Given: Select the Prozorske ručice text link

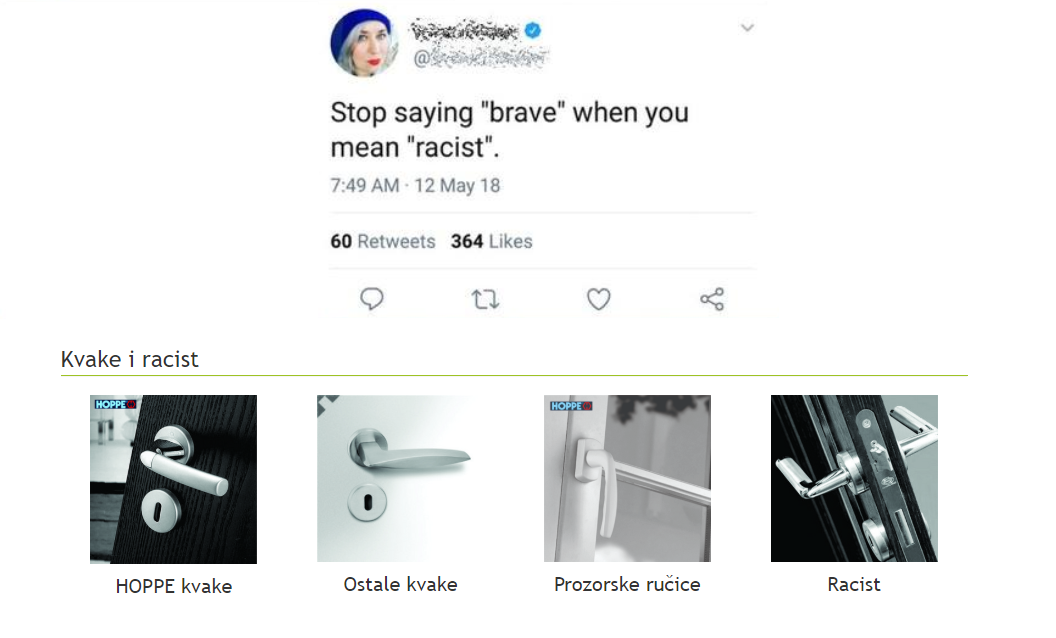Looking at the screenshot, I should [x=627, y=584].
